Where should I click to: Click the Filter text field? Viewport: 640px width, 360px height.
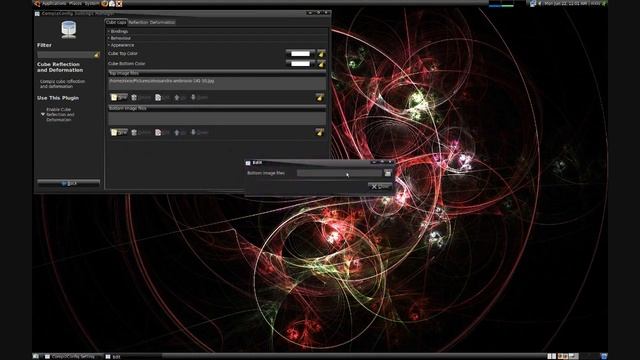click(65, 54)
